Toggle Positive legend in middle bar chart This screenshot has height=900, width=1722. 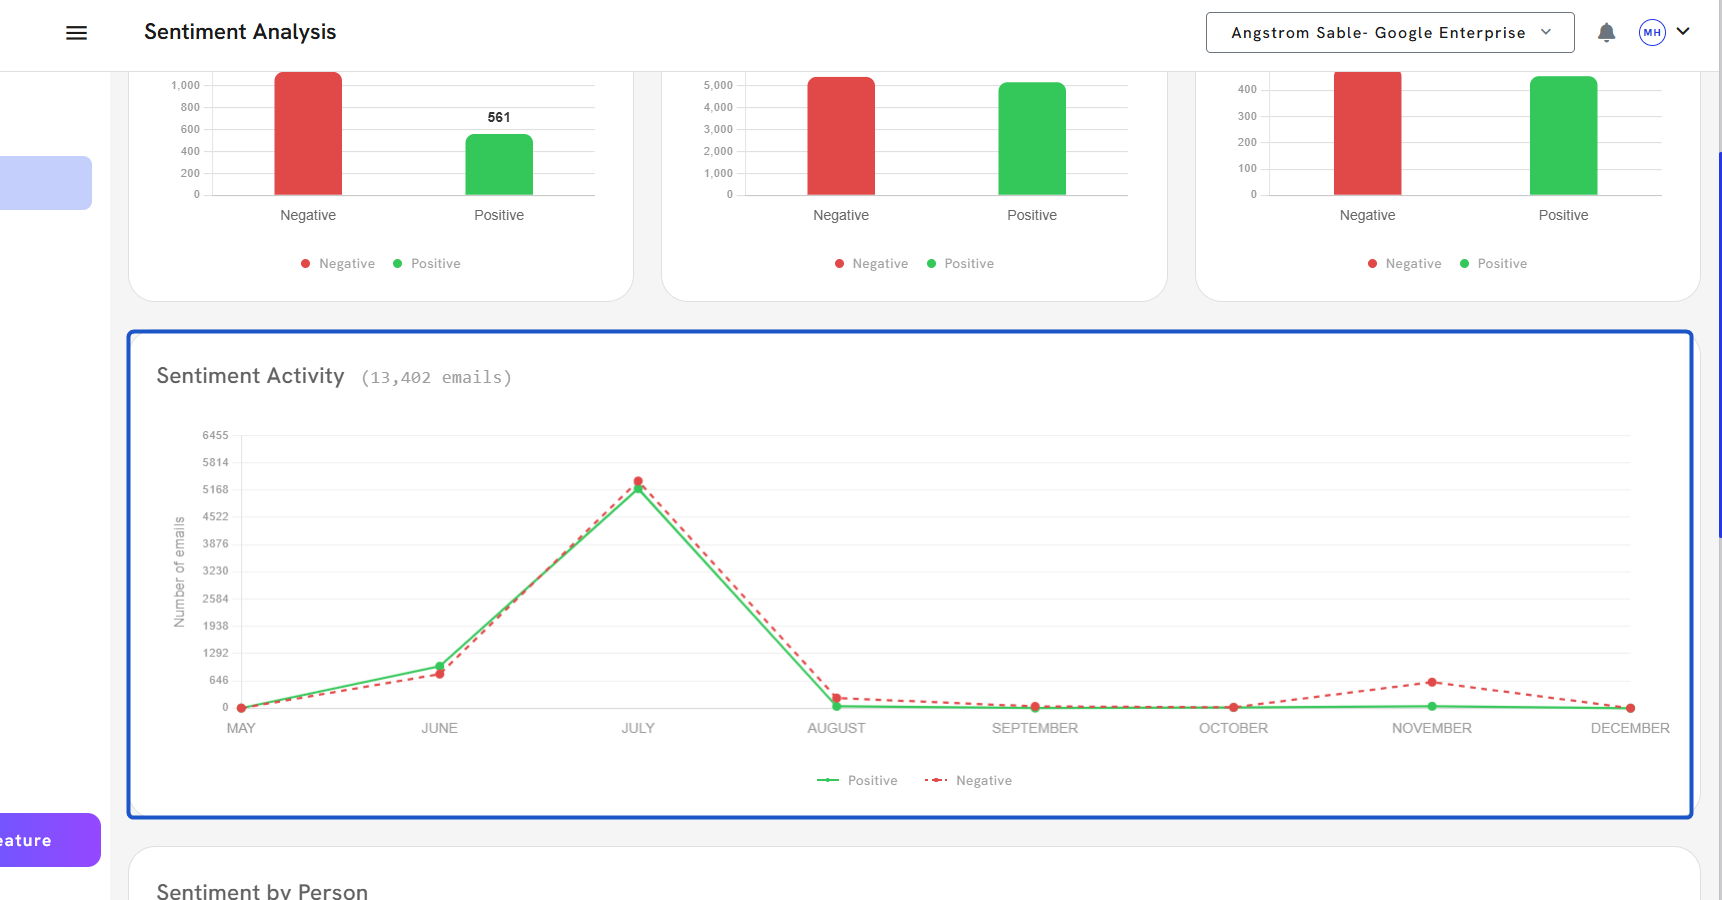960,264
